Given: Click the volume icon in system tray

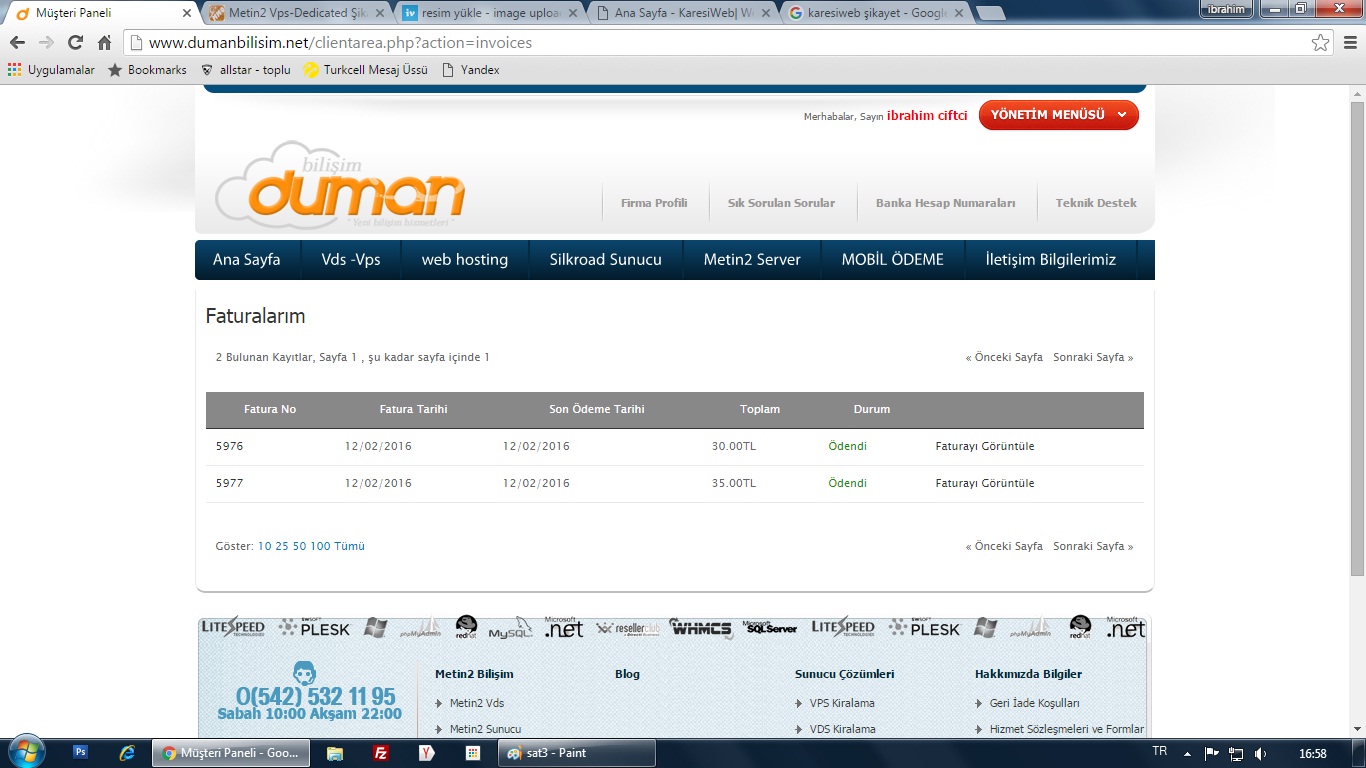Looking at the screenshot, I should [x=1260, y=753].
